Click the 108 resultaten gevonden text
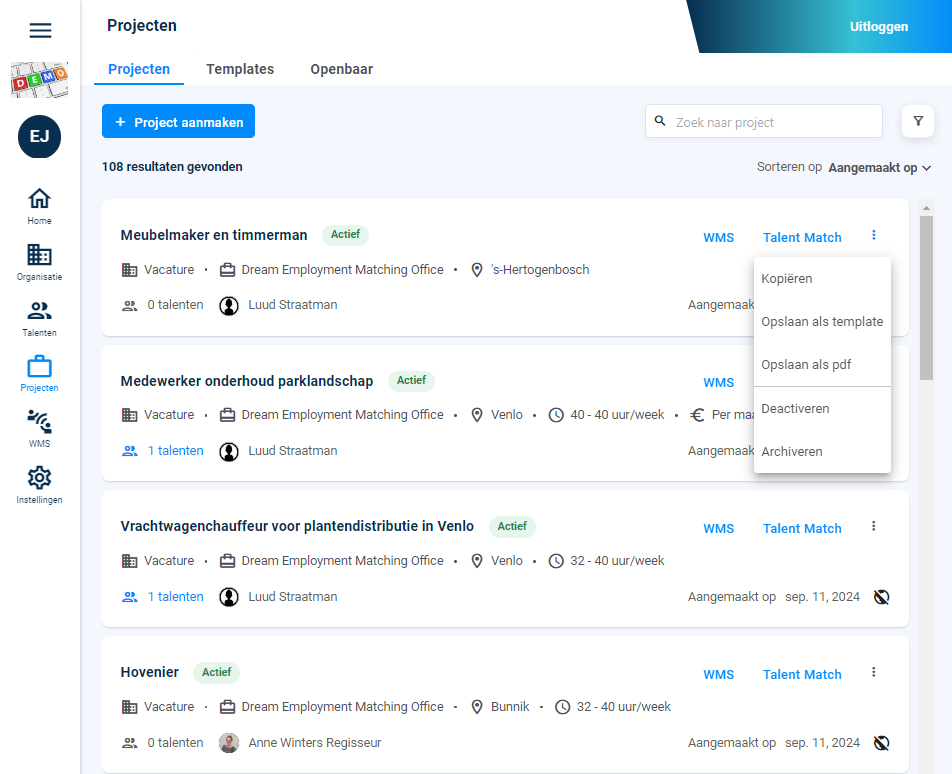 pyautogui.click(x=172, y=167)
